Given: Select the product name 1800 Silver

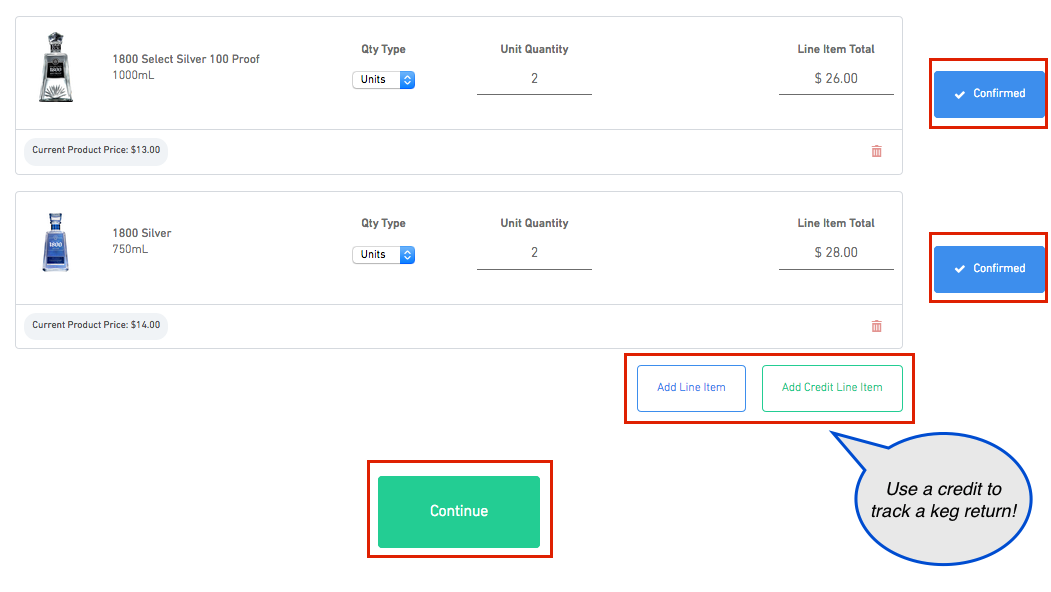Looking at the screenshot, I should tap(141, 233).
